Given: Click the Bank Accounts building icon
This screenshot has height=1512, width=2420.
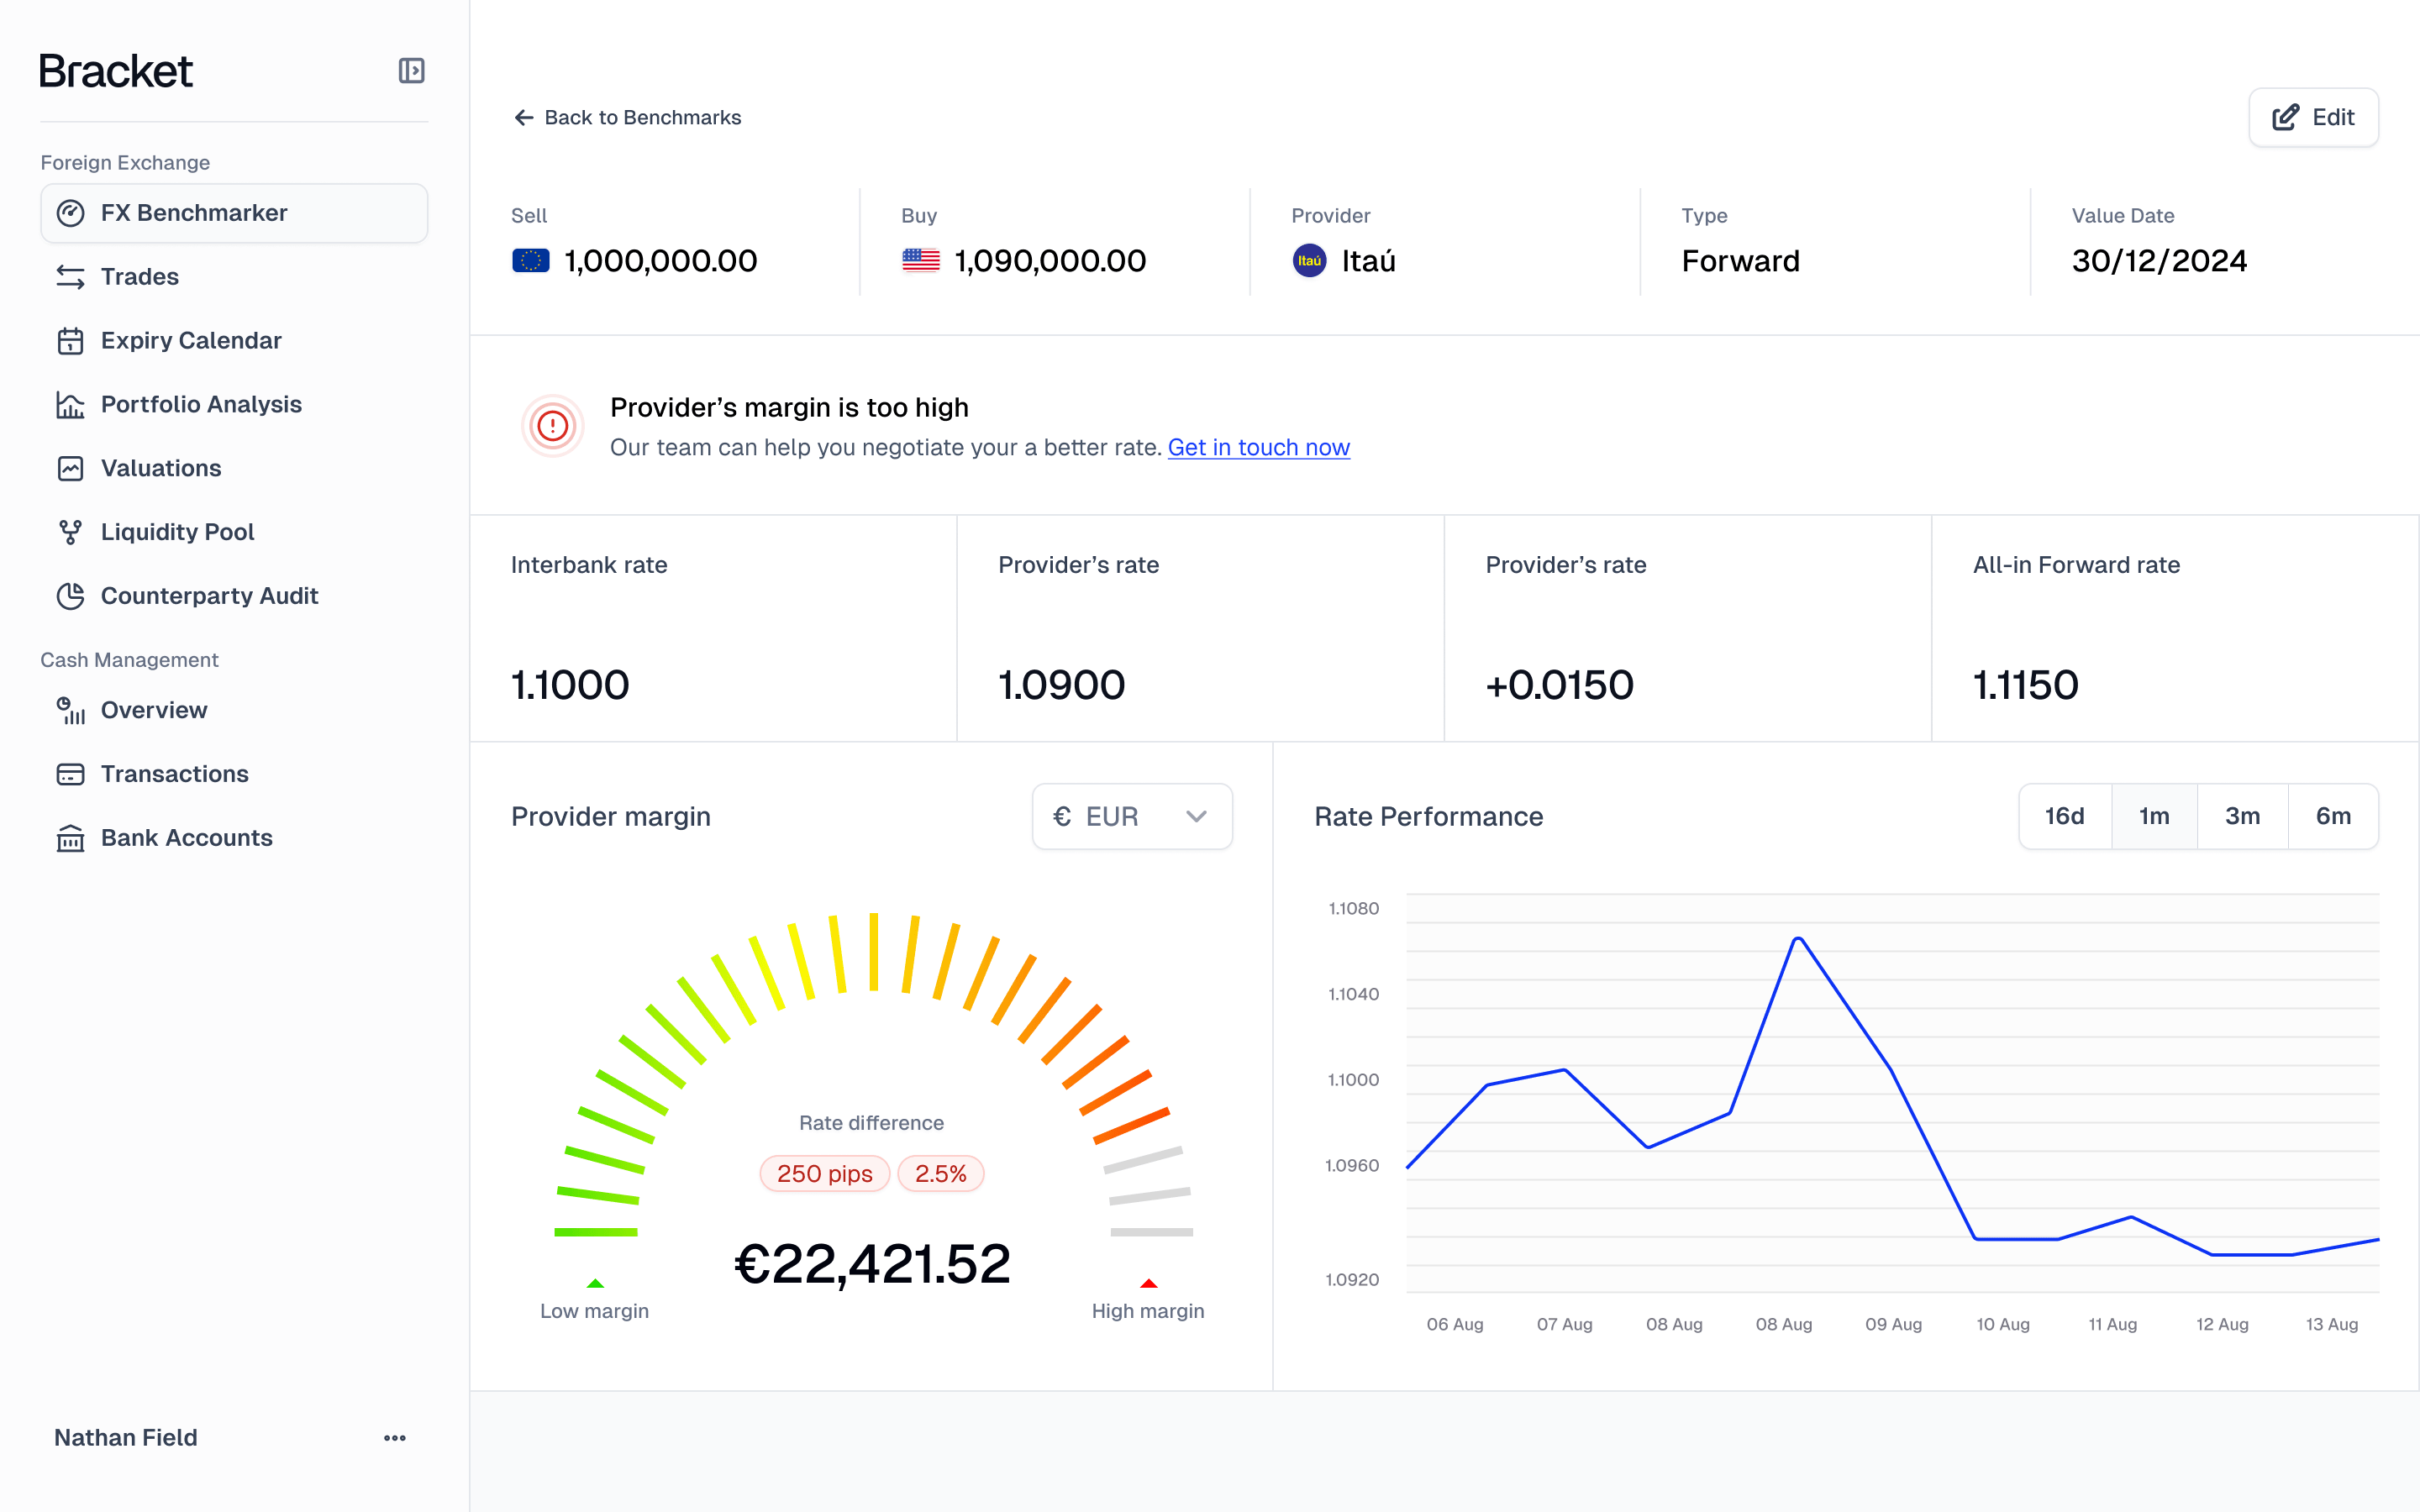Looking at the screenshot, I should 70,838.
